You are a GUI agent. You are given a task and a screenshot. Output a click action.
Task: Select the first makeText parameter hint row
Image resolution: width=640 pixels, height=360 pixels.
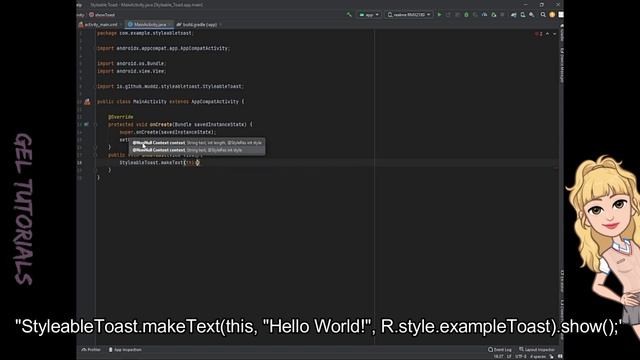tap(197, 143)
